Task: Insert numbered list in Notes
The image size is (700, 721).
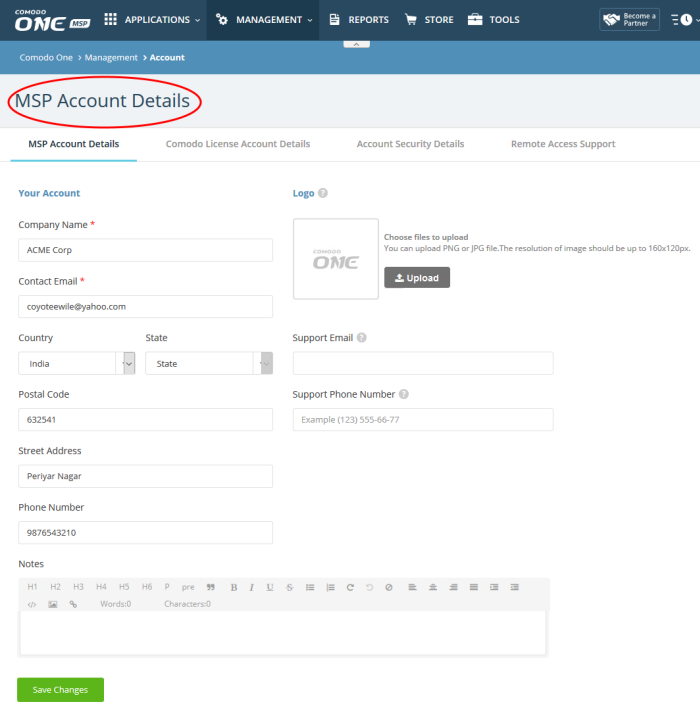Action: [330, 587]
